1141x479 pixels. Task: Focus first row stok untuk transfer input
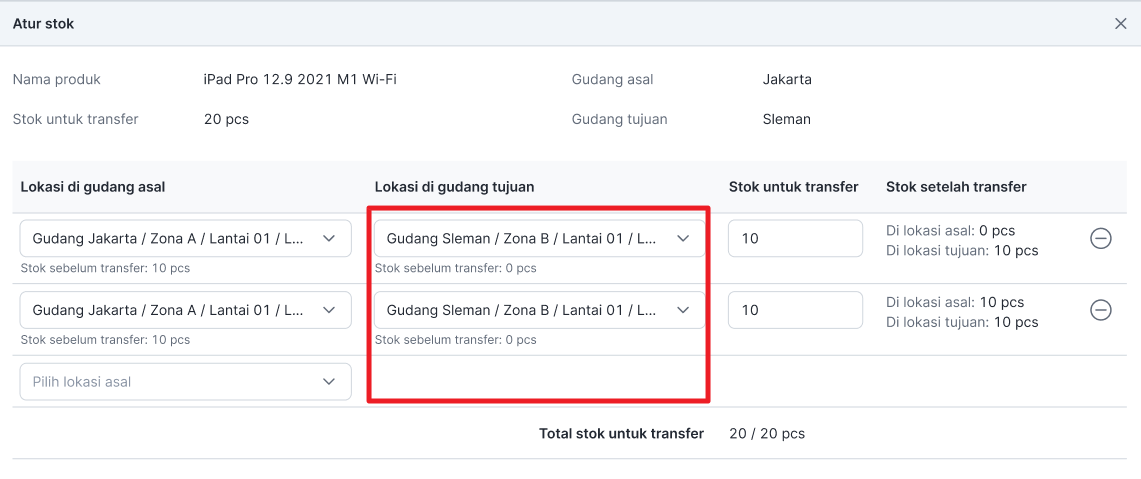795,238
